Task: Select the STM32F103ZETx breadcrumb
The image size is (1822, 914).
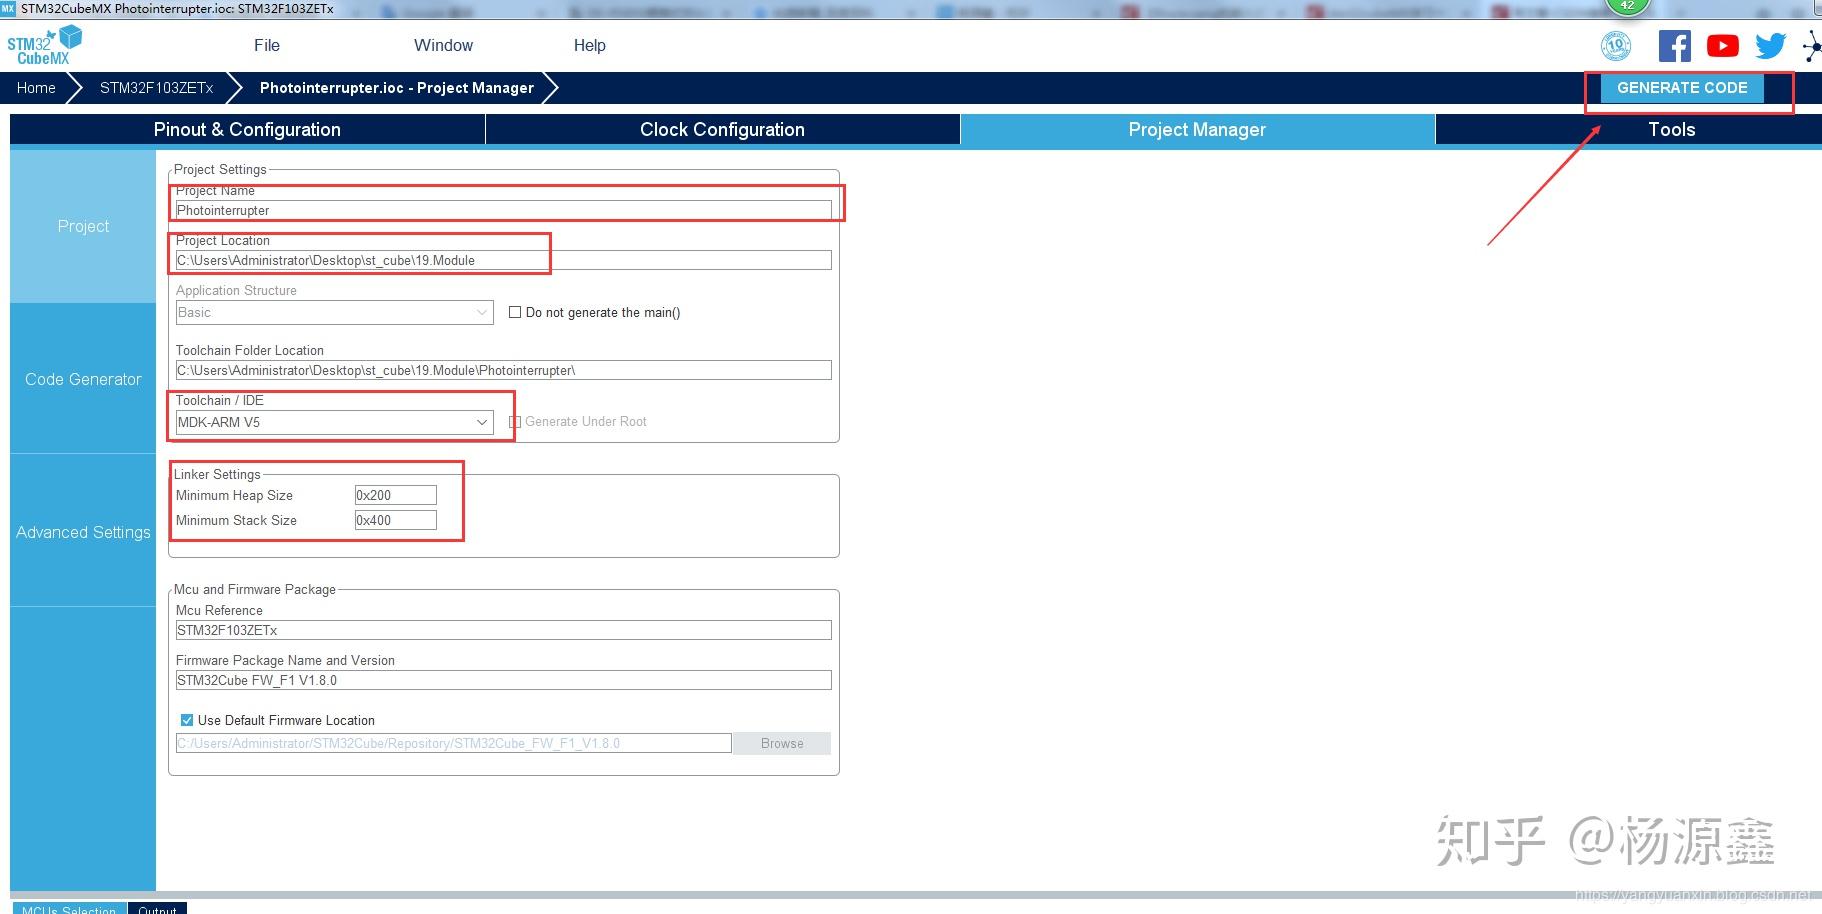Action: click(x=156, y=88)
